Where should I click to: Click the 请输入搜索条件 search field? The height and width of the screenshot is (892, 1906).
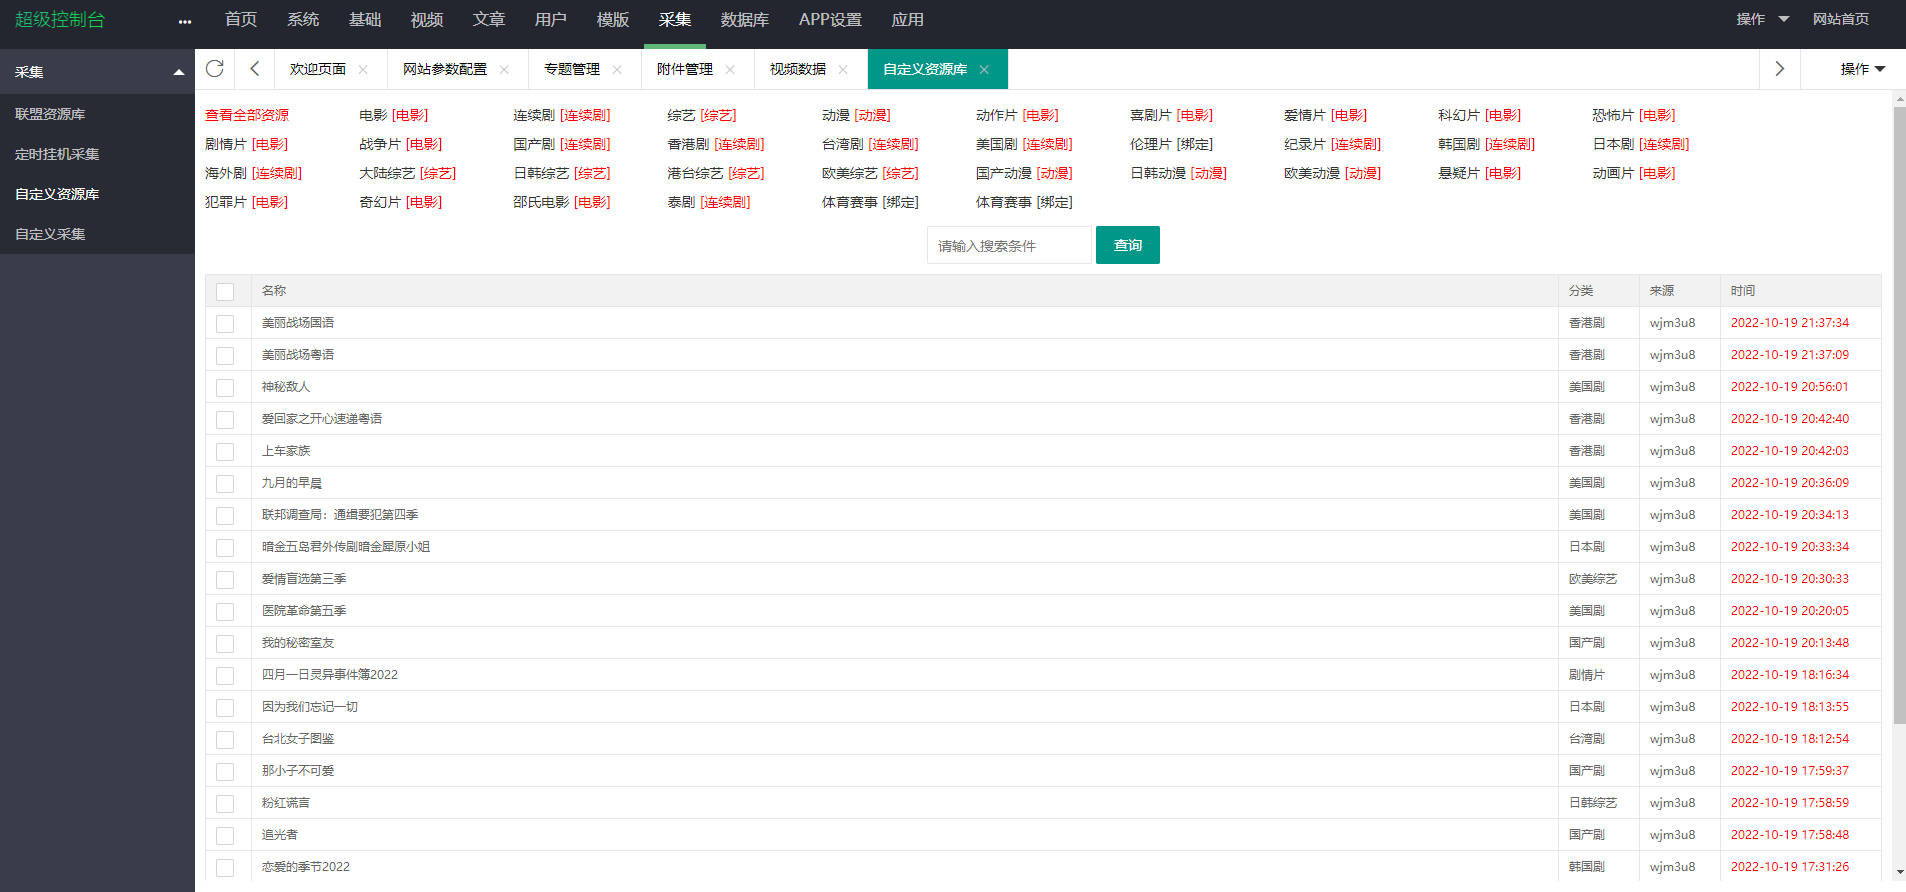coord(1009,245)
